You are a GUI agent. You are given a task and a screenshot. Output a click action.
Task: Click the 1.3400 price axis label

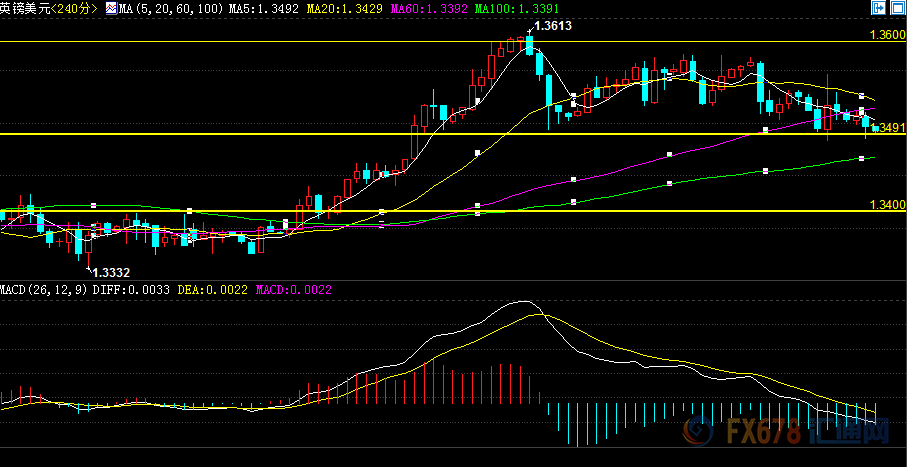[887, 204]
